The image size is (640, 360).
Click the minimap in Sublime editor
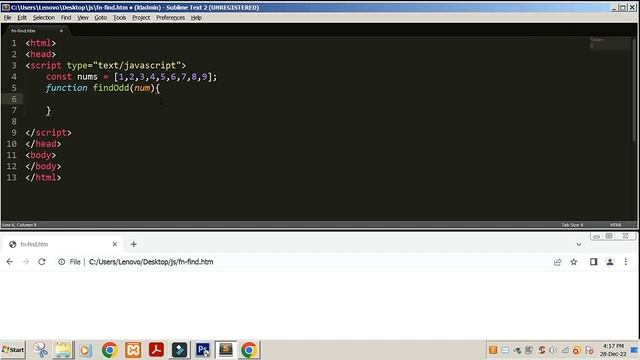click(x=610, y=43)
